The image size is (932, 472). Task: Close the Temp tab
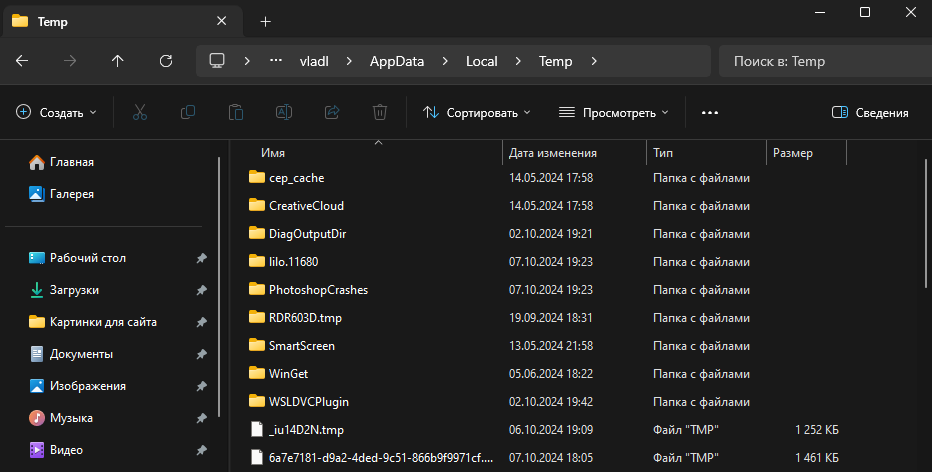coord(222,21)
